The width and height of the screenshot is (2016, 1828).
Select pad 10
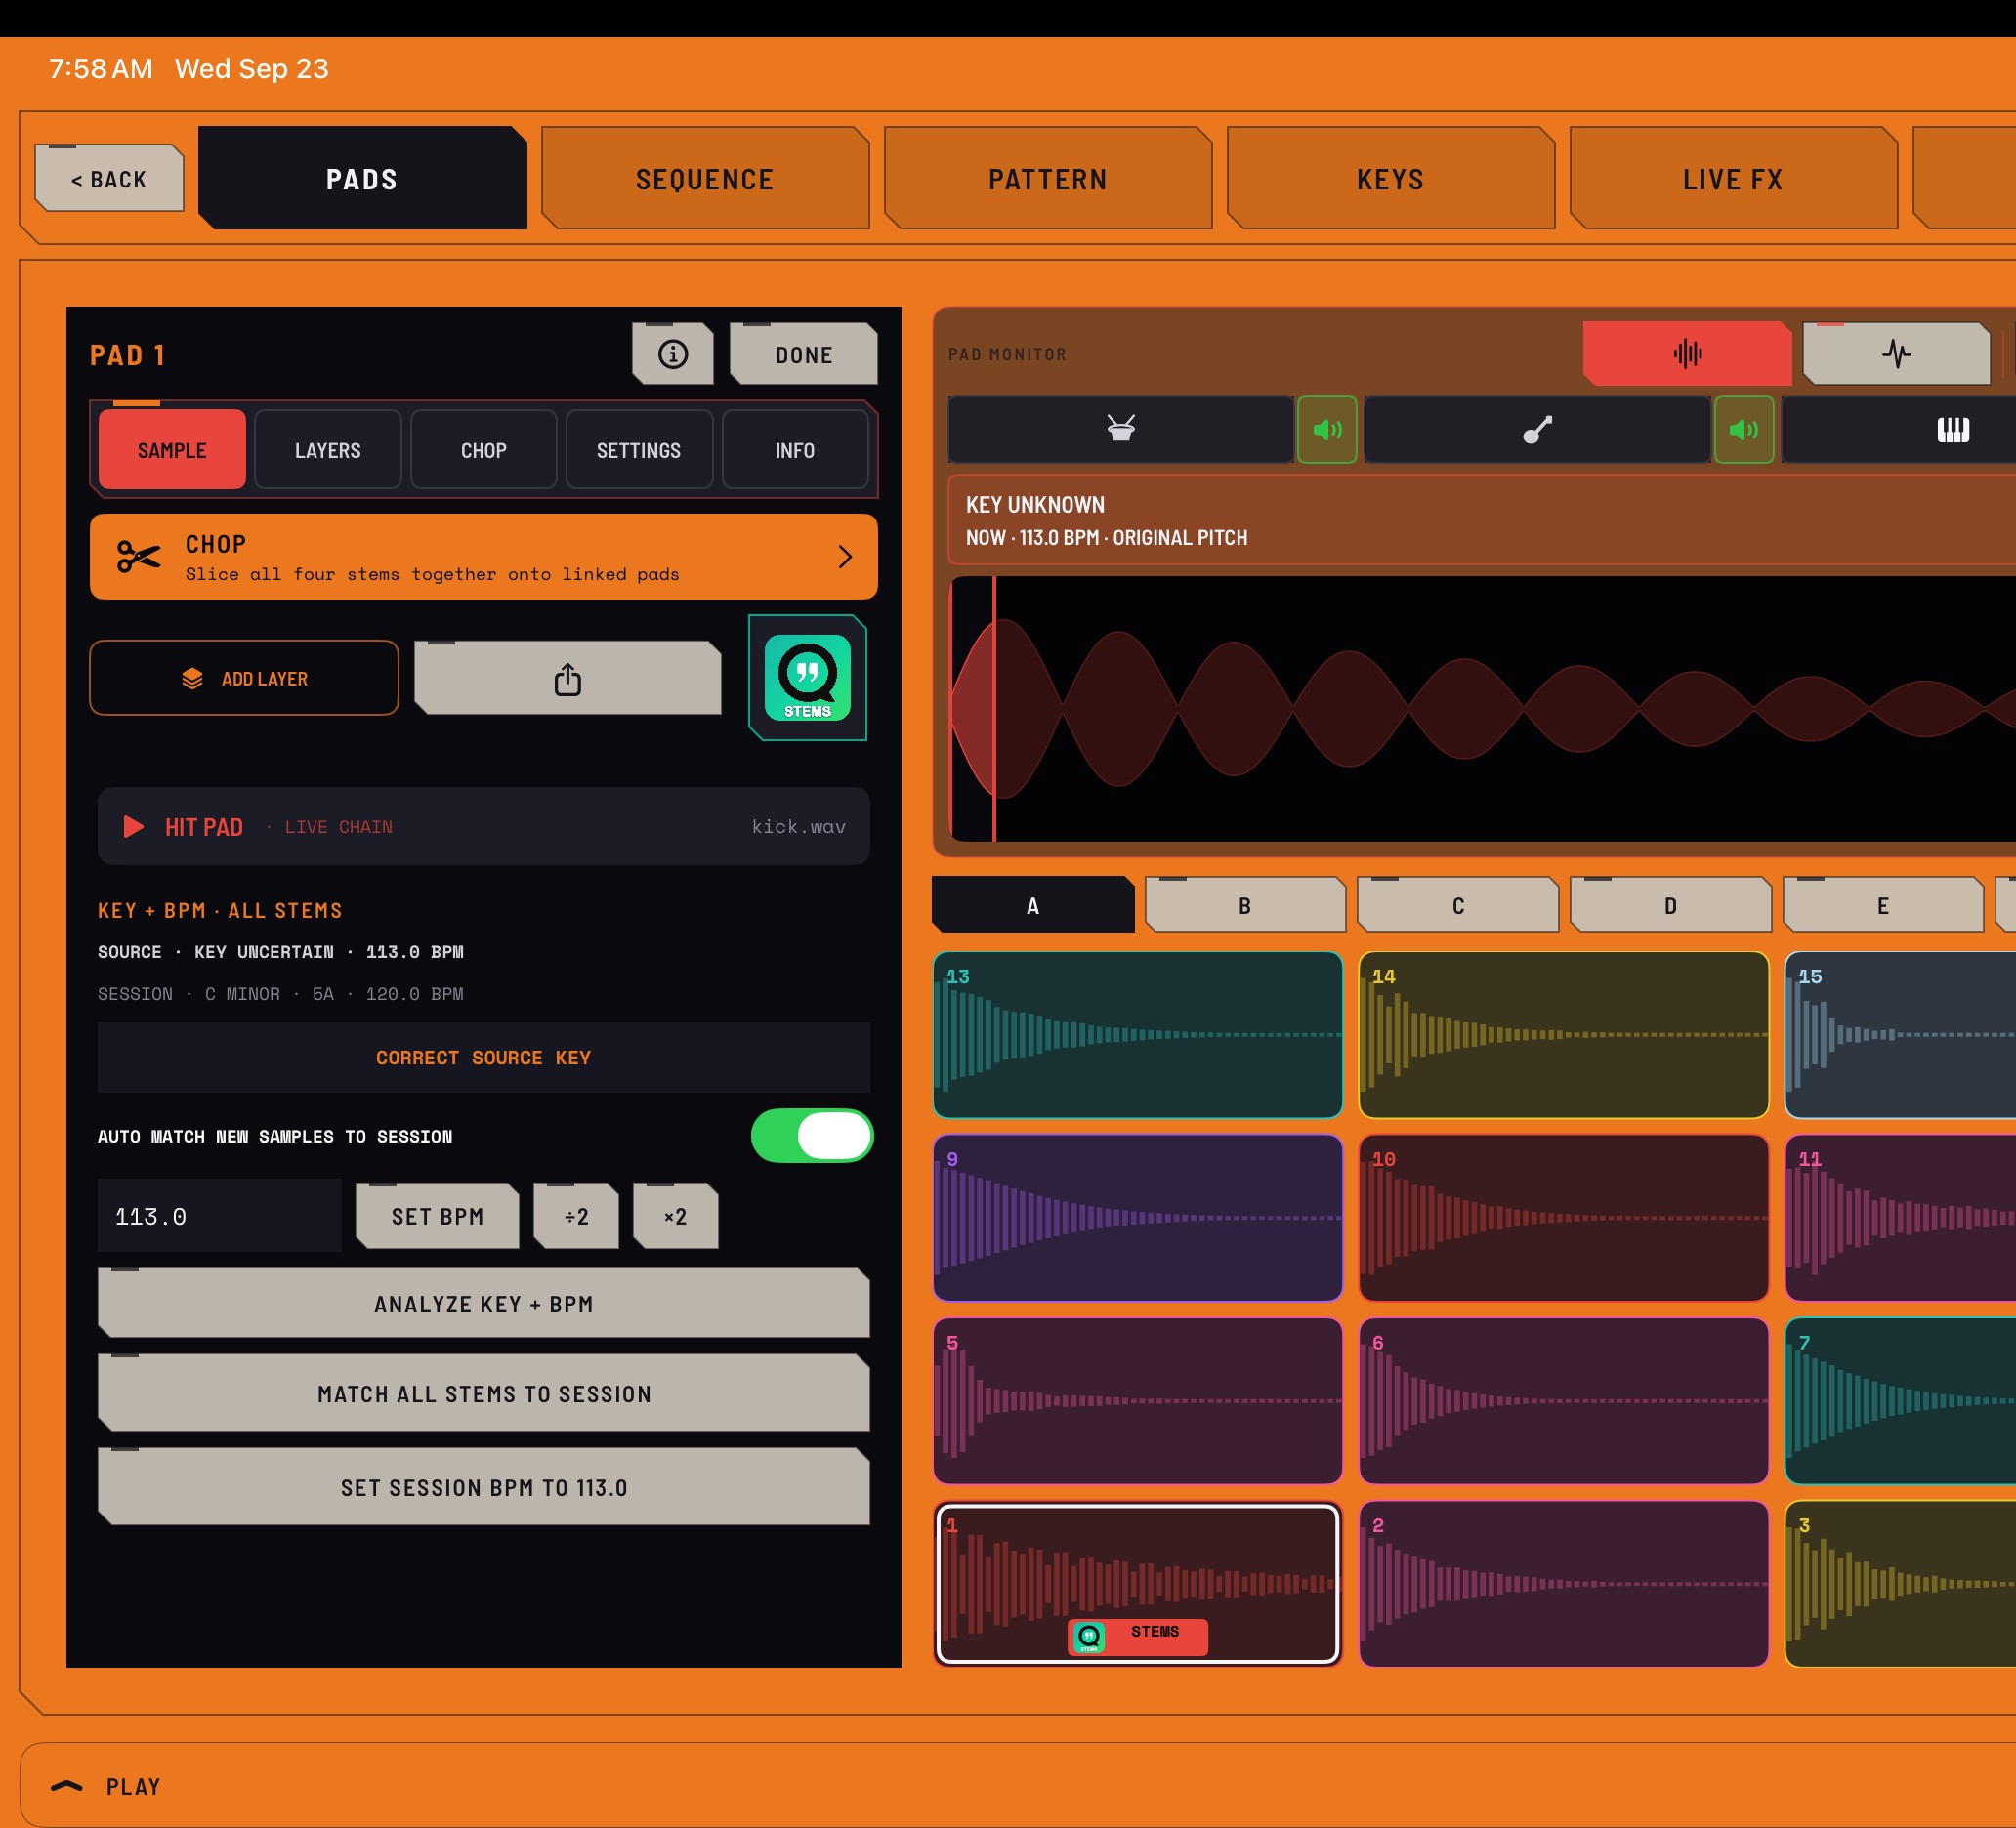click(x=1563, y=1218)
